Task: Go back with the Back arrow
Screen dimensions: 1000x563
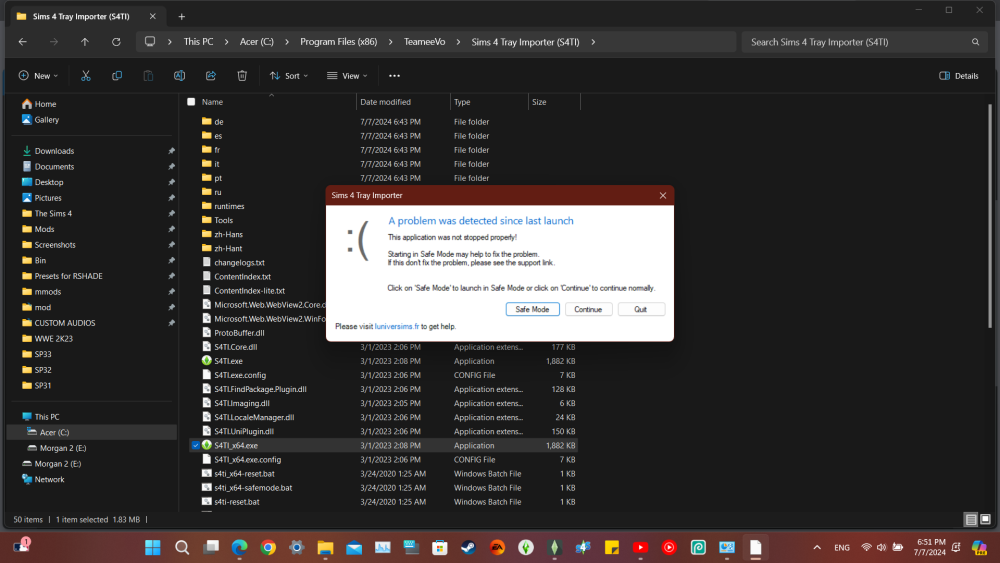Action: click(x=23, y=42)
